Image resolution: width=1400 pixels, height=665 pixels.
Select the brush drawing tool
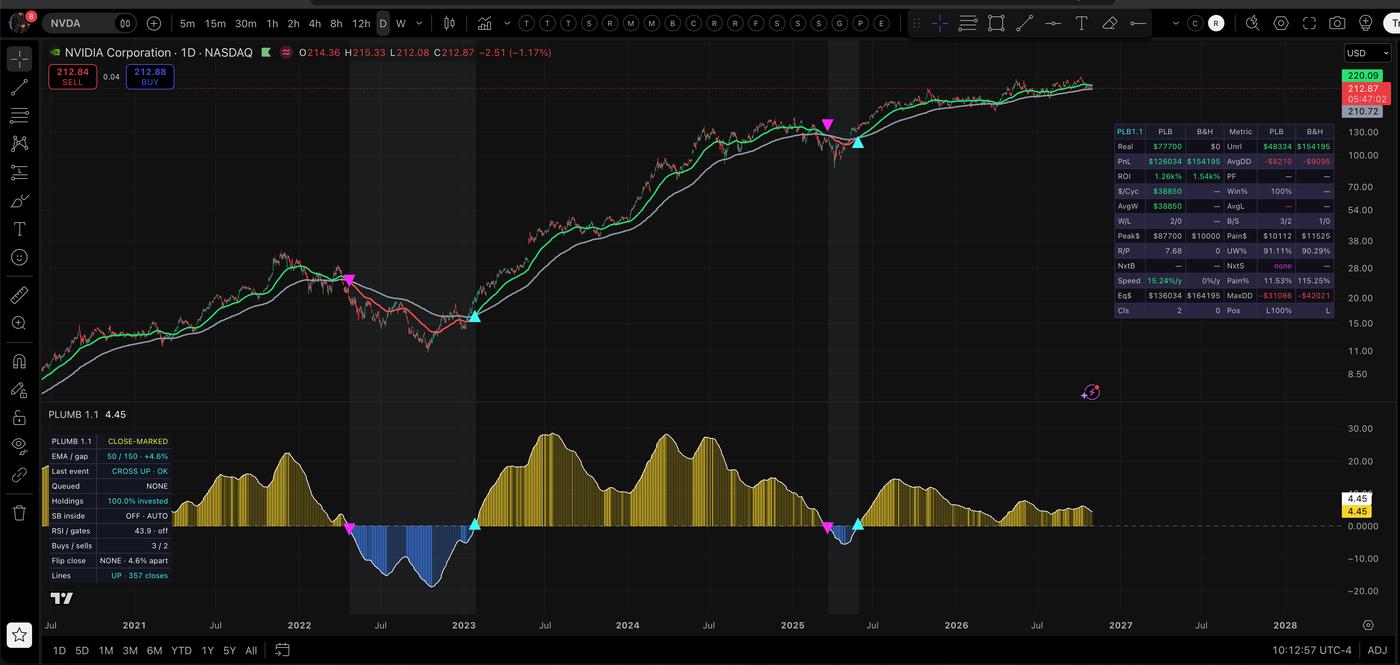click(19, 201)
